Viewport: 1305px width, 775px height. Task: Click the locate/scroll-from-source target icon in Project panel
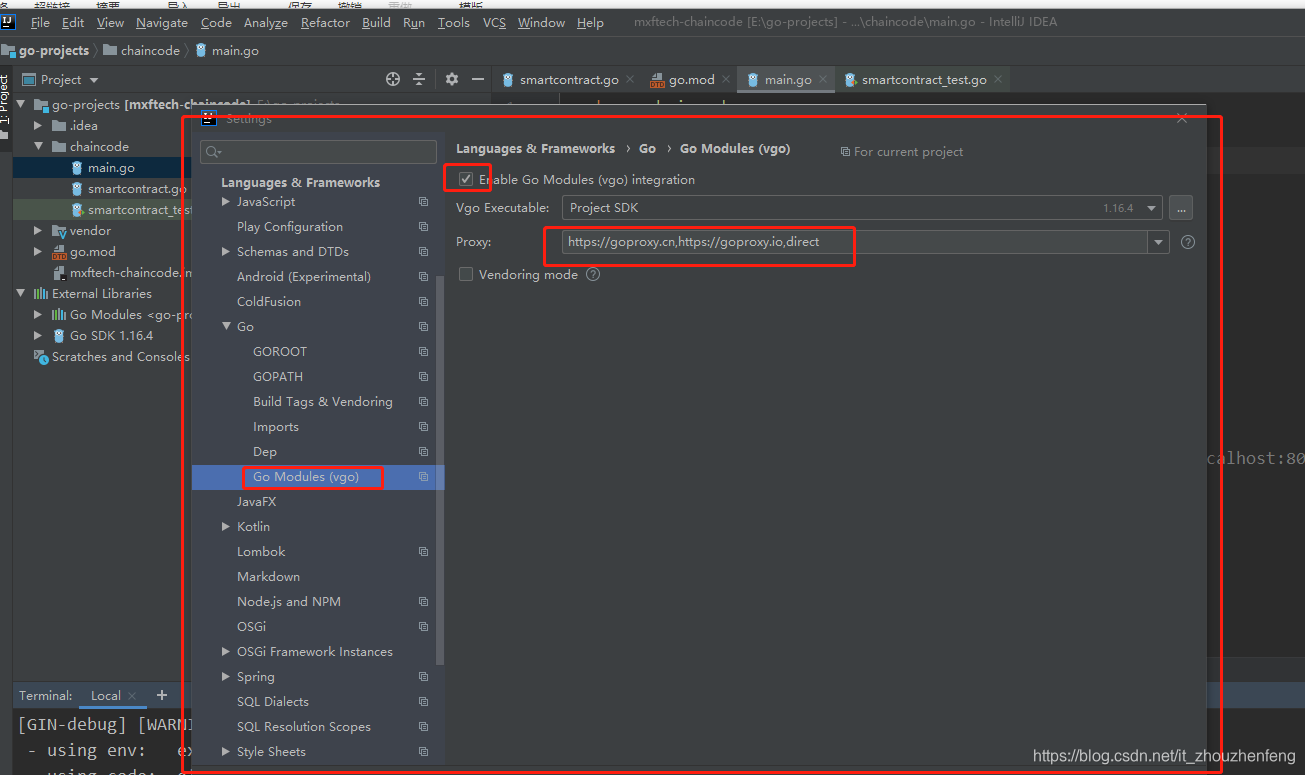pyautogui.click(x=393, y=79)
